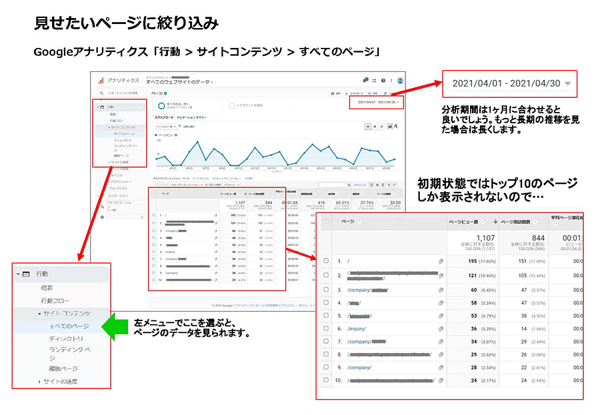Click the user account avatar in the Analytics header
This screenshot has width=600, height=415.
pos(400,80)
